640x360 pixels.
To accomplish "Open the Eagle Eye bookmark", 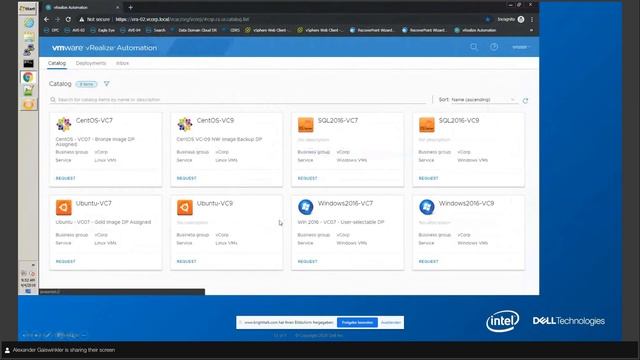I will coord(102,30).
